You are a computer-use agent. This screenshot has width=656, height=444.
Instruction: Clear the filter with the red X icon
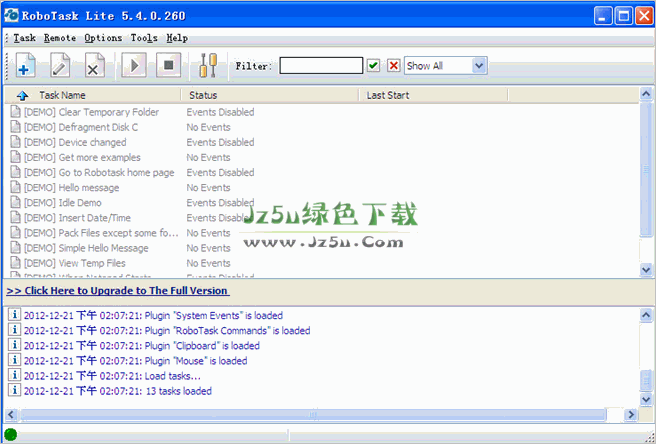coord(393,66)
